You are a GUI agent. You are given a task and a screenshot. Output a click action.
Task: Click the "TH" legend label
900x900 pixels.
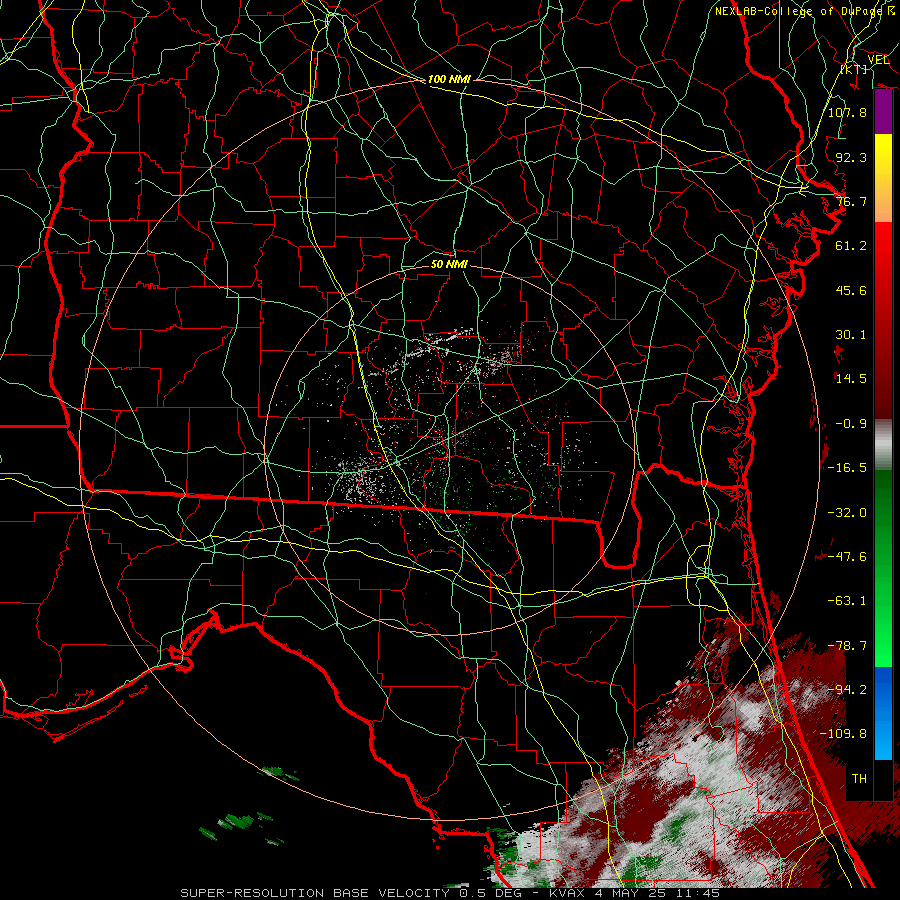coord(859,778)
